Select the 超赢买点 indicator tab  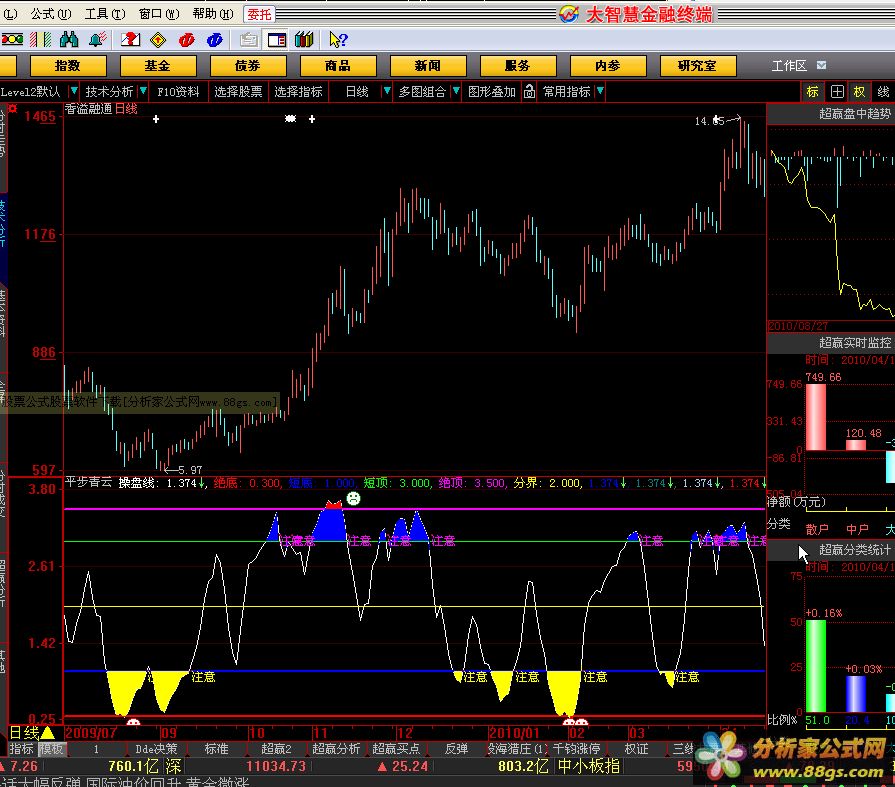[x=396, y=748]
